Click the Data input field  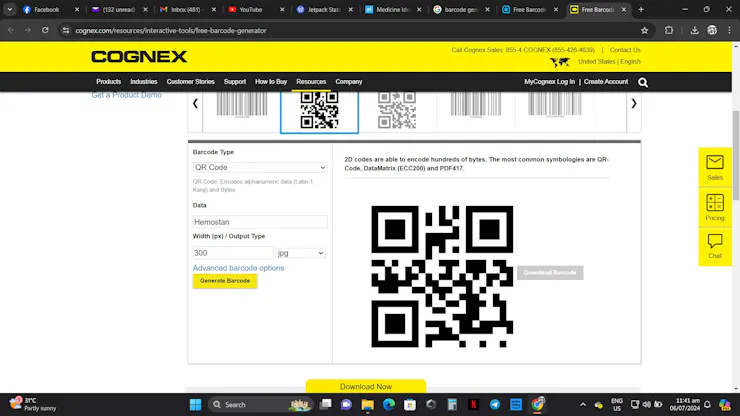coord(260,222)
